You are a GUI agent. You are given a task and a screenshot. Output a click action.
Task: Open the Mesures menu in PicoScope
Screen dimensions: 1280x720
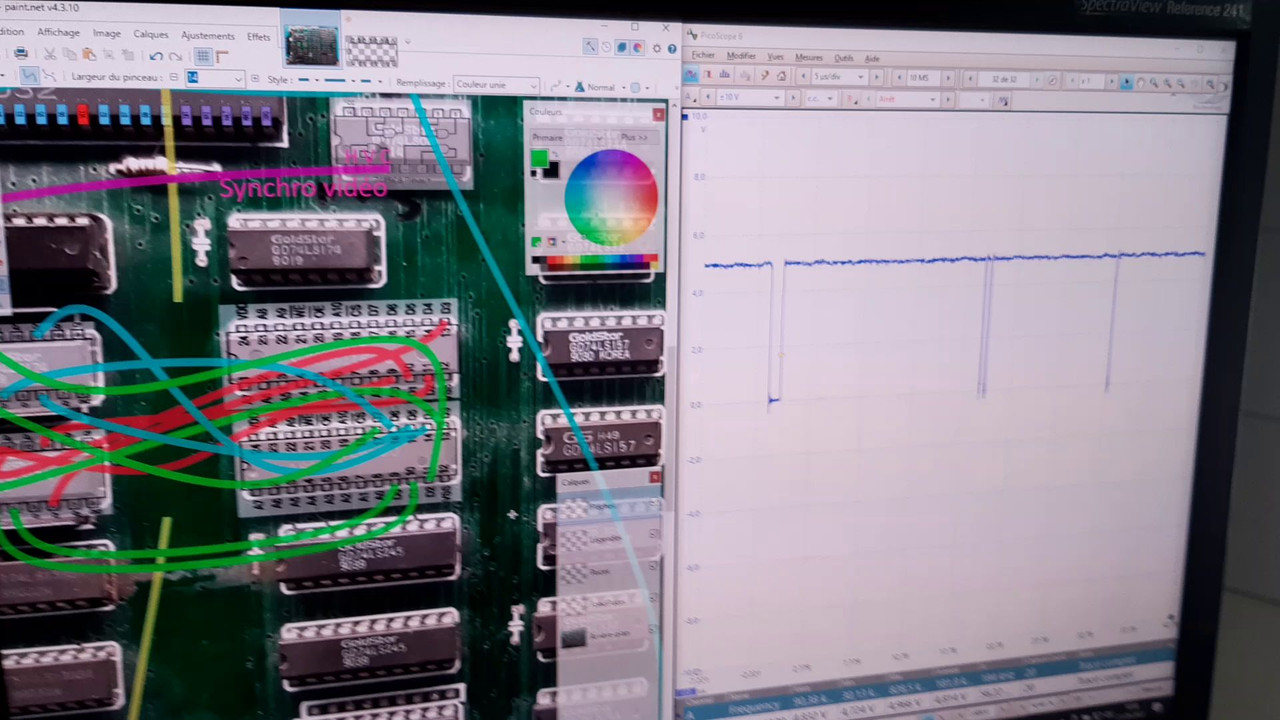click(x=808, y=57)
